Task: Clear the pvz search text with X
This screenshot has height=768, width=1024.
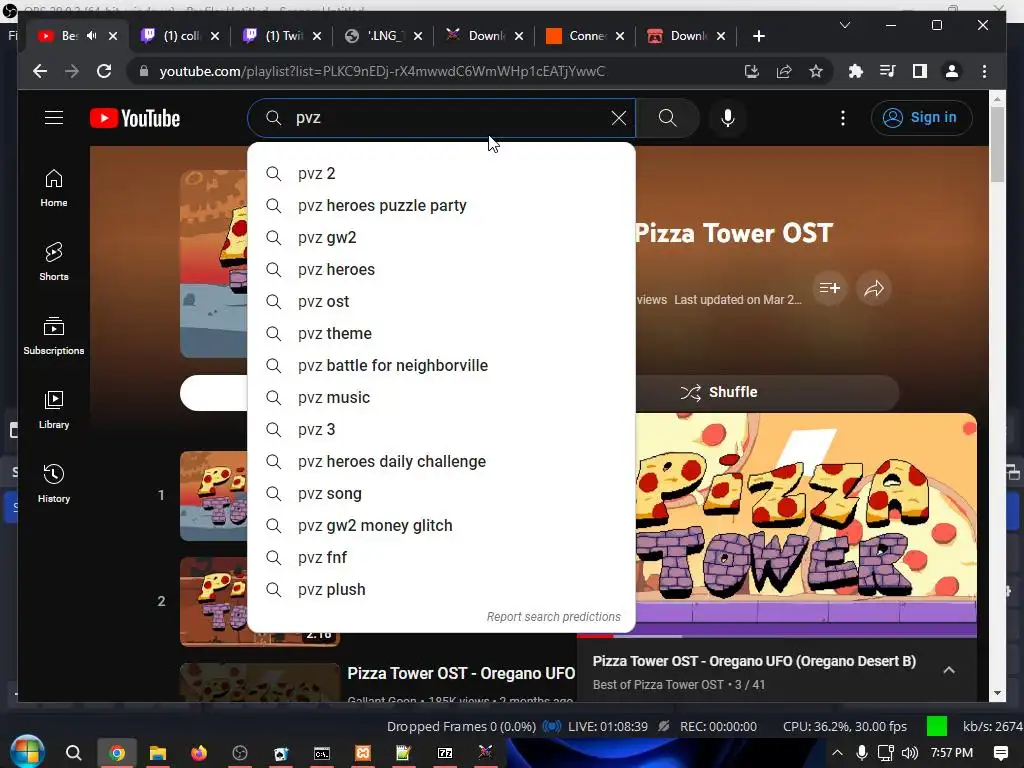Action: [618, 118]
